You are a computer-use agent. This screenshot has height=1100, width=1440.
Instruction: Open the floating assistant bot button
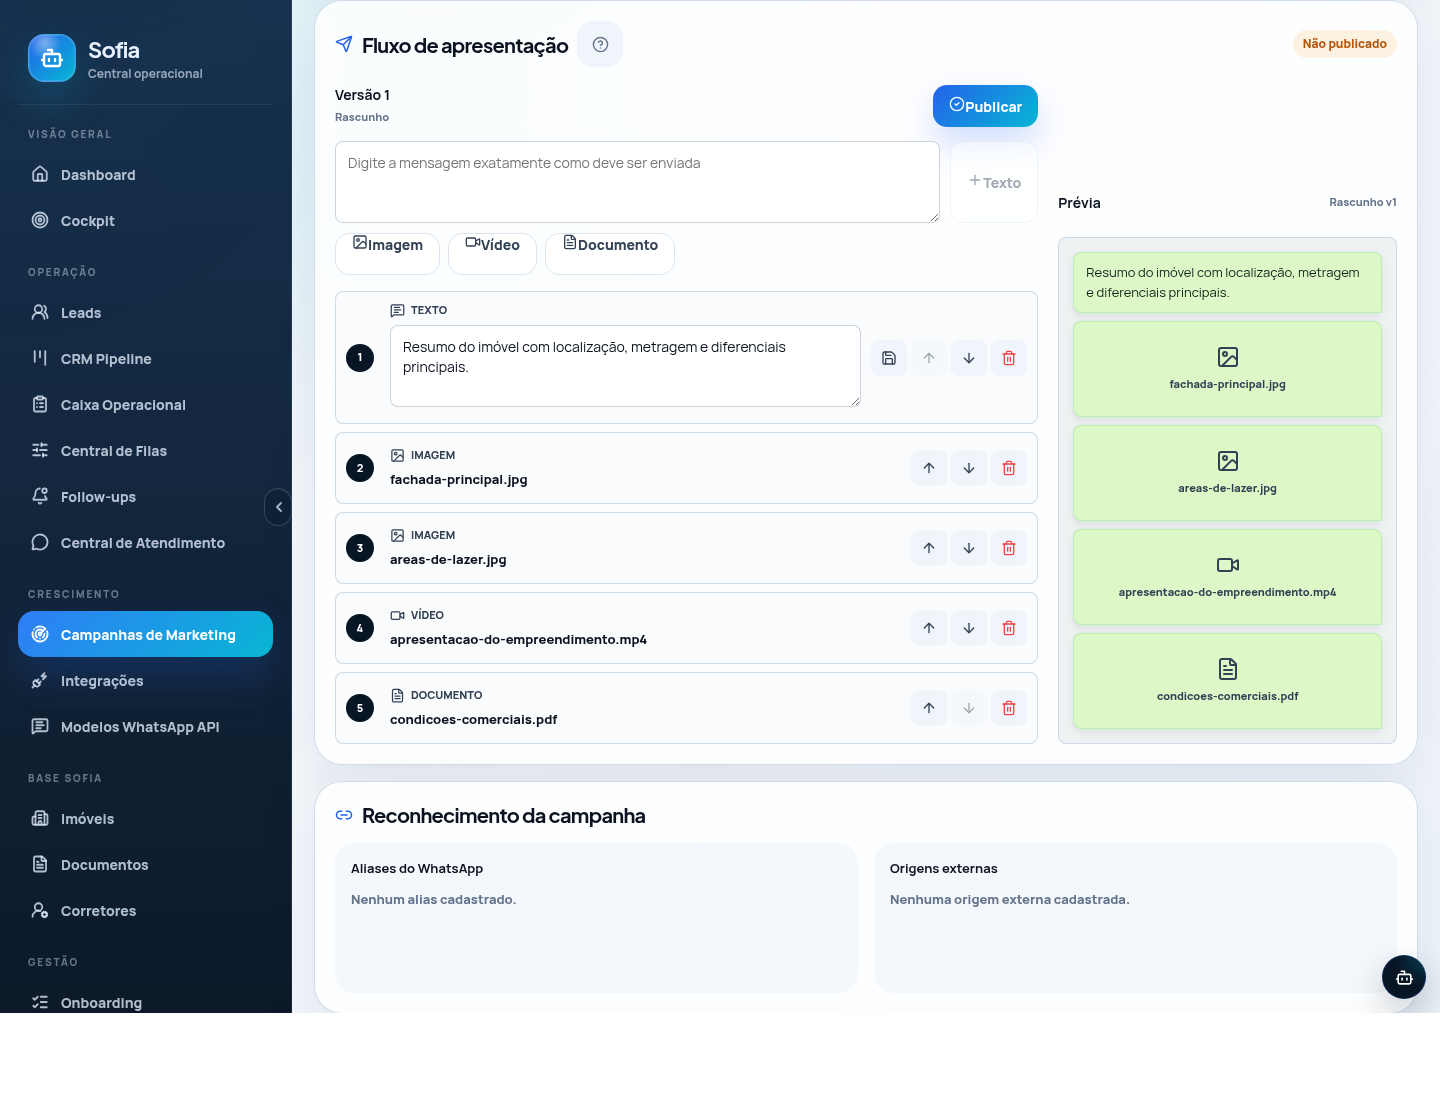[x=1404, y=977]
